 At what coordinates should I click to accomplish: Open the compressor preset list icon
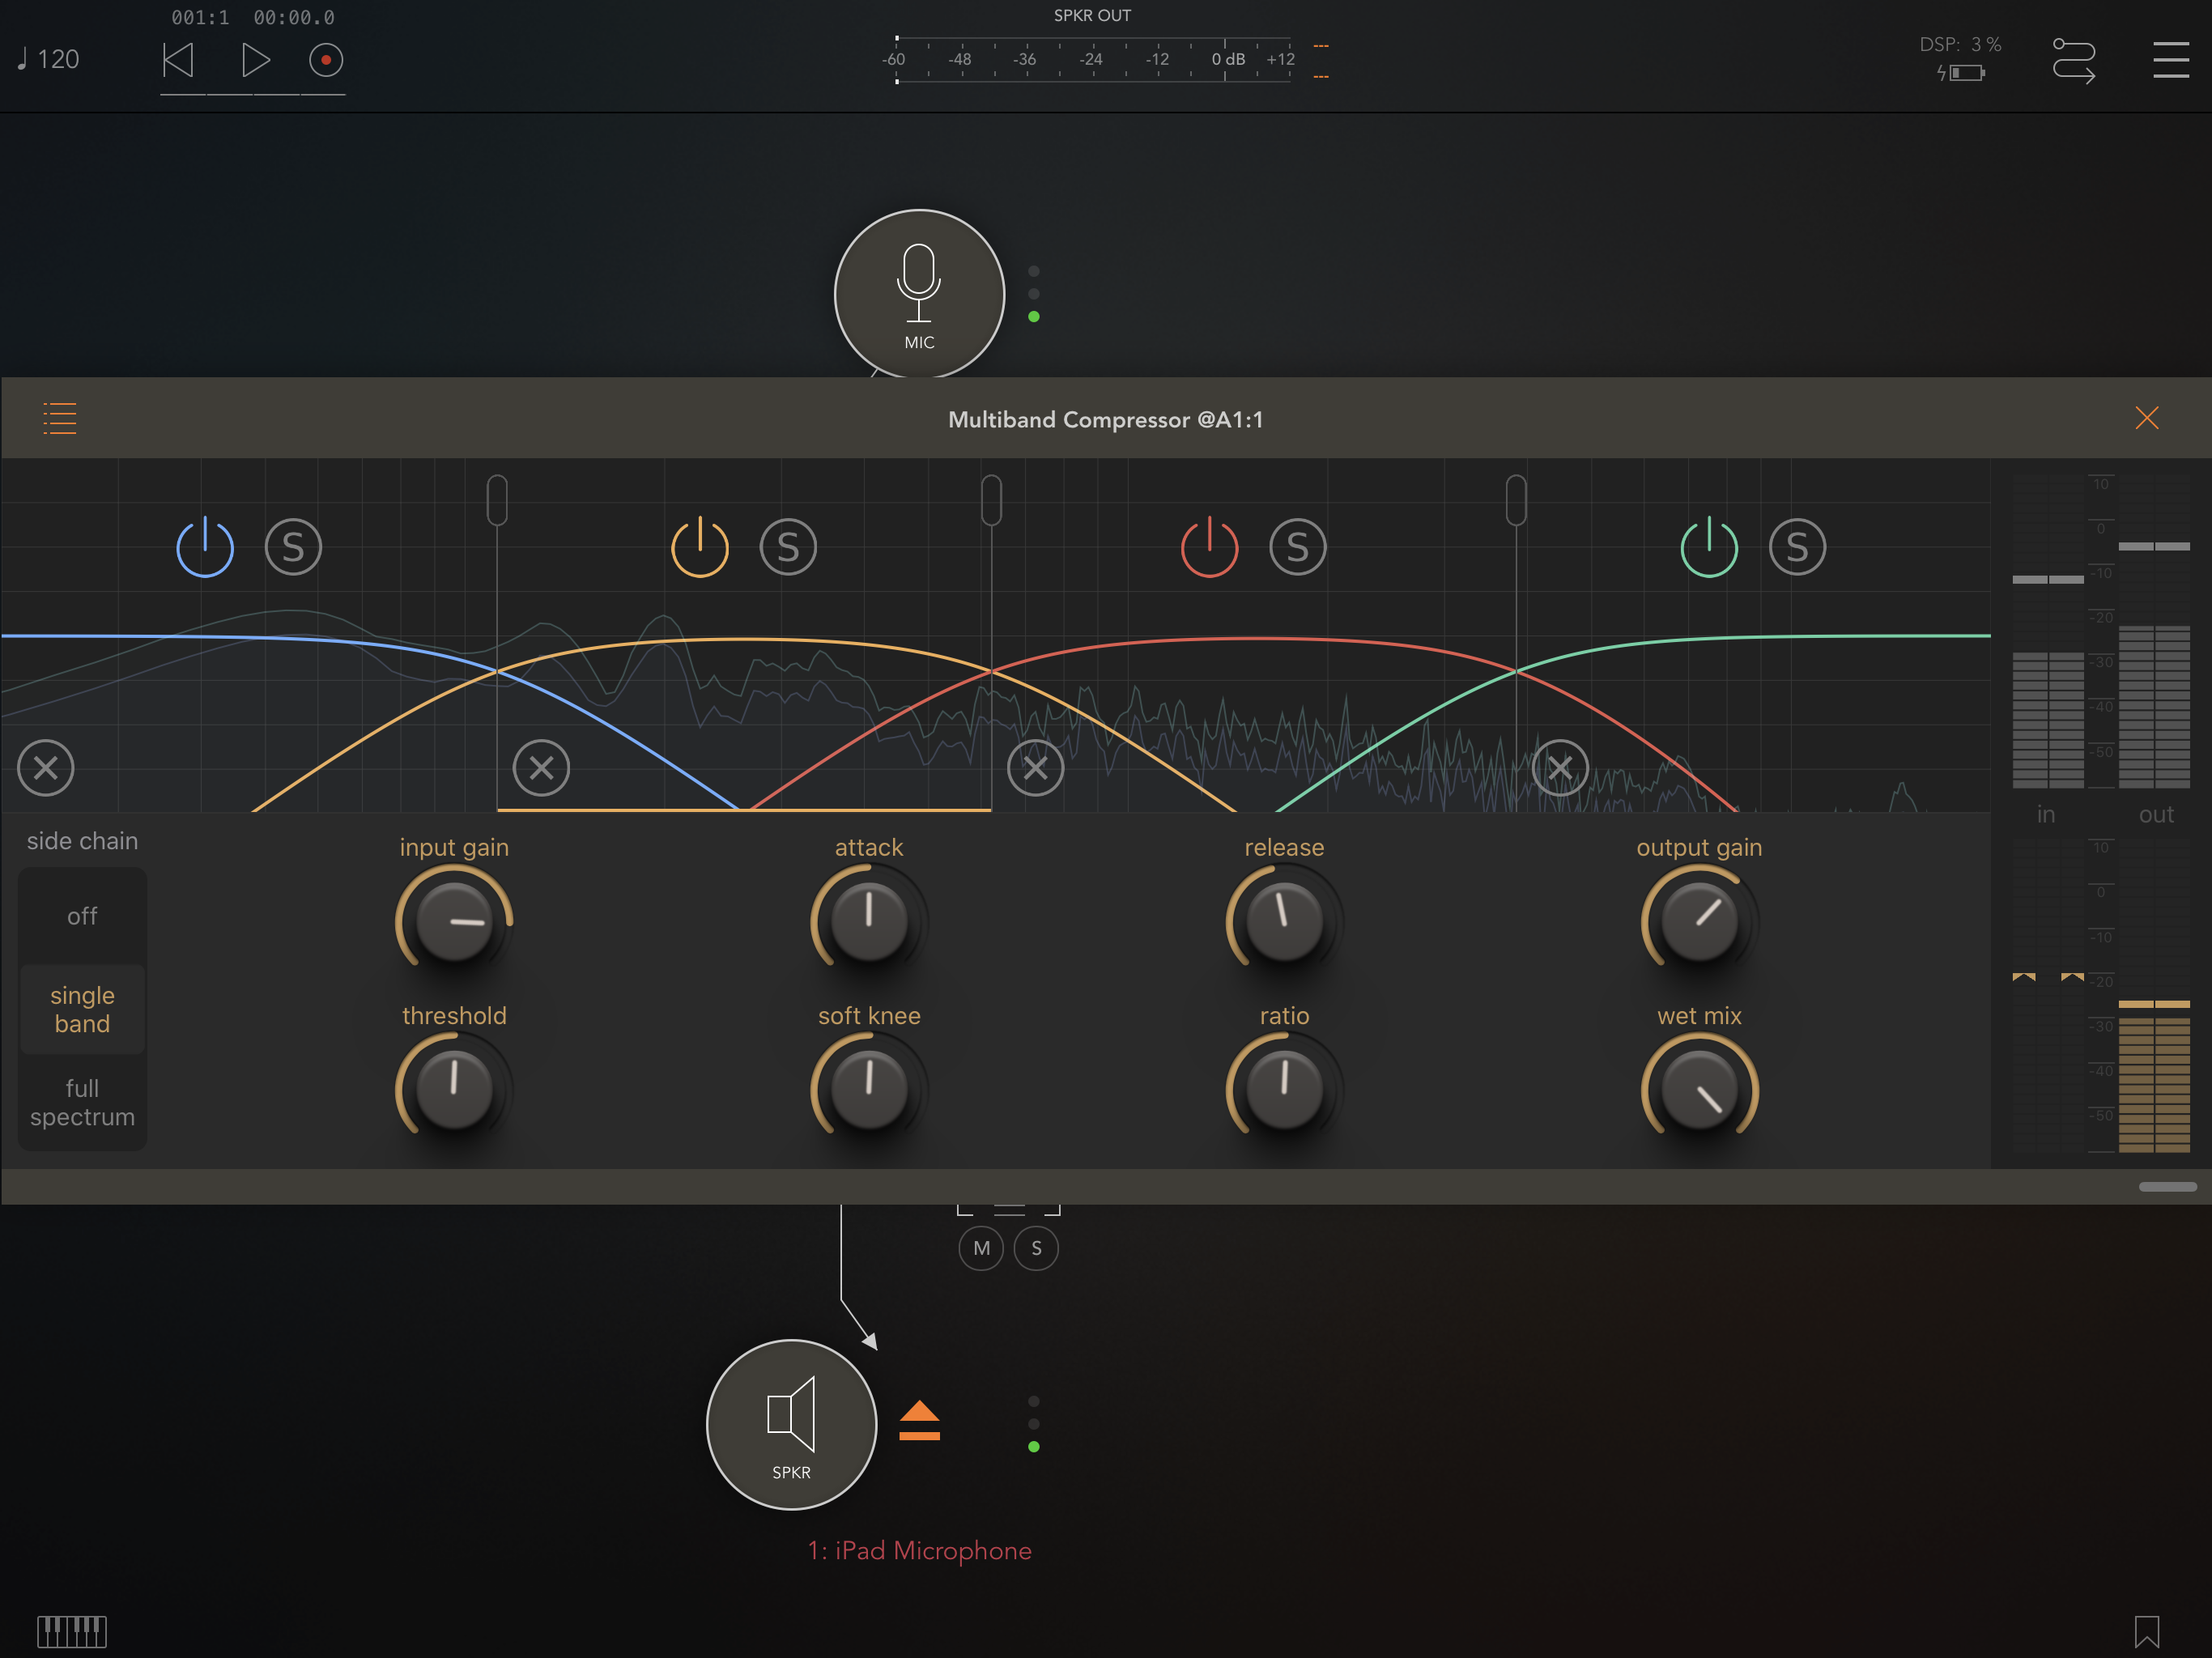[x=60, y=418]
